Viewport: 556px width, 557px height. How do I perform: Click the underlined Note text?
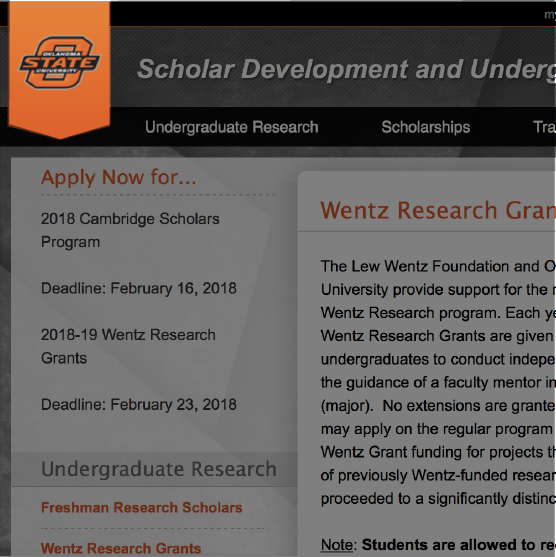coord(336,545)
